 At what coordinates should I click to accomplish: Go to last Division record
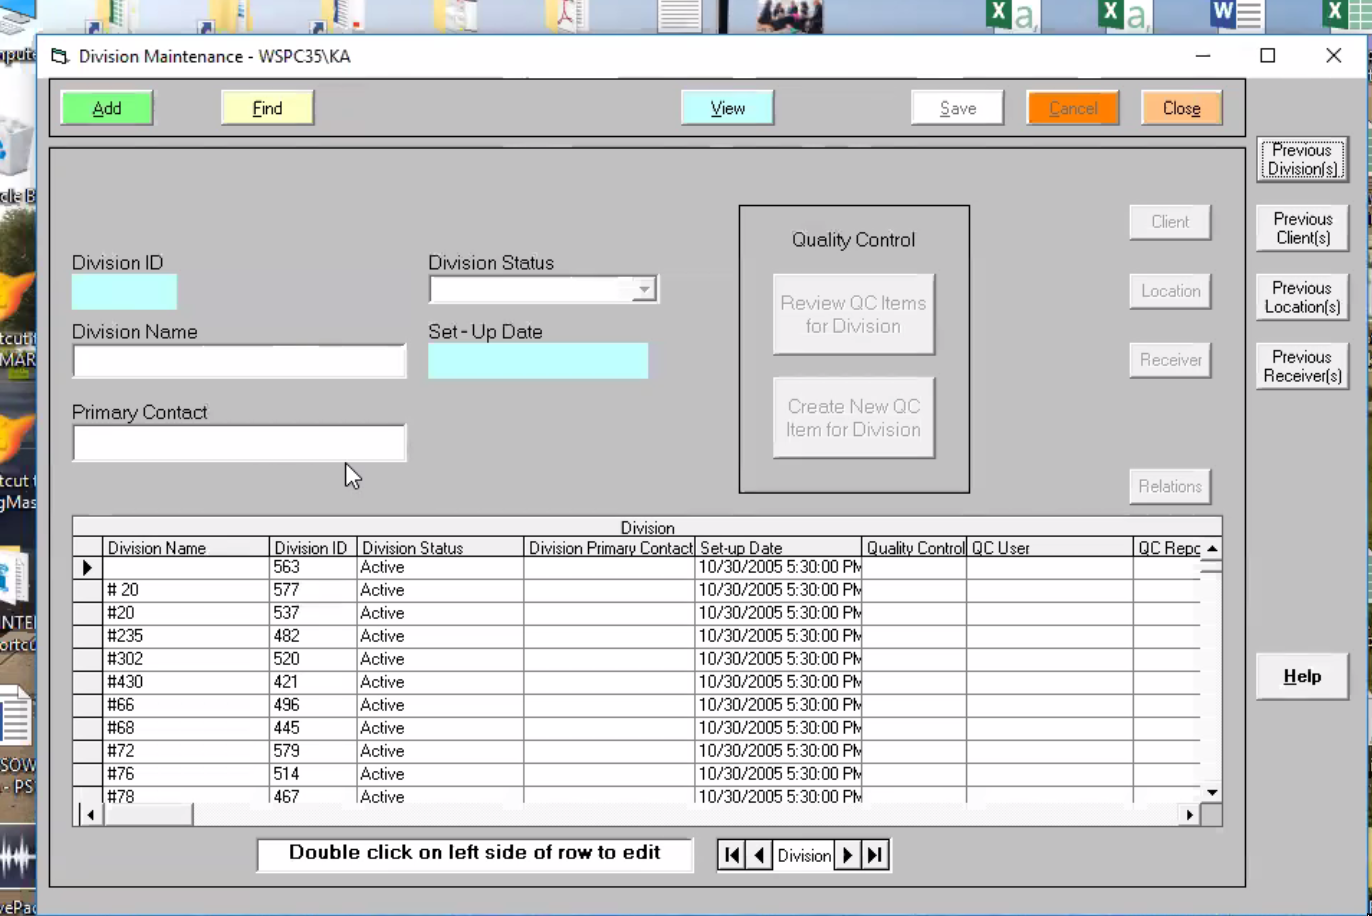[875, 855]
